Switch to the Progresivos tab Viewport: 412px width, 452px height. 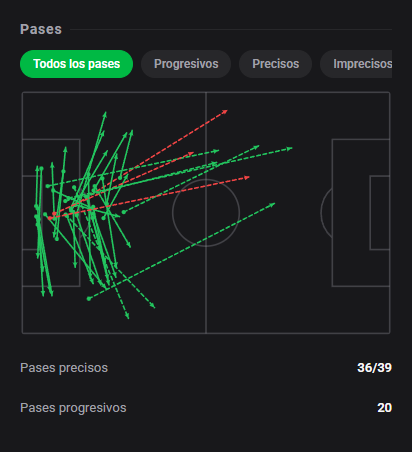186,64
